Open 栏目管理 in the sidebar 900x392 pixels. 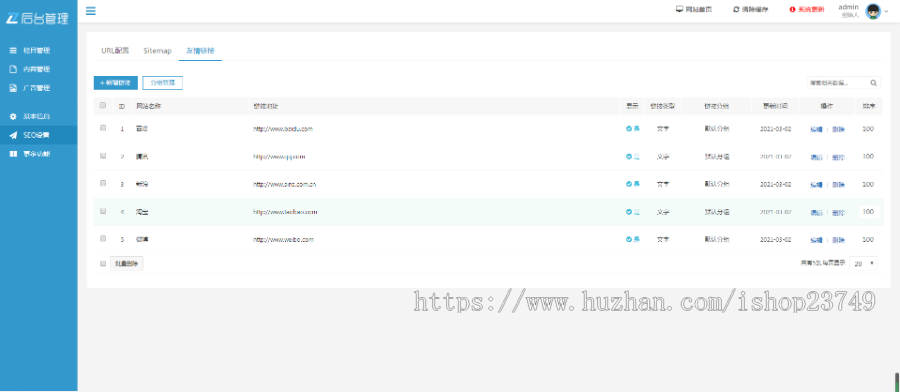pos(38,51)
